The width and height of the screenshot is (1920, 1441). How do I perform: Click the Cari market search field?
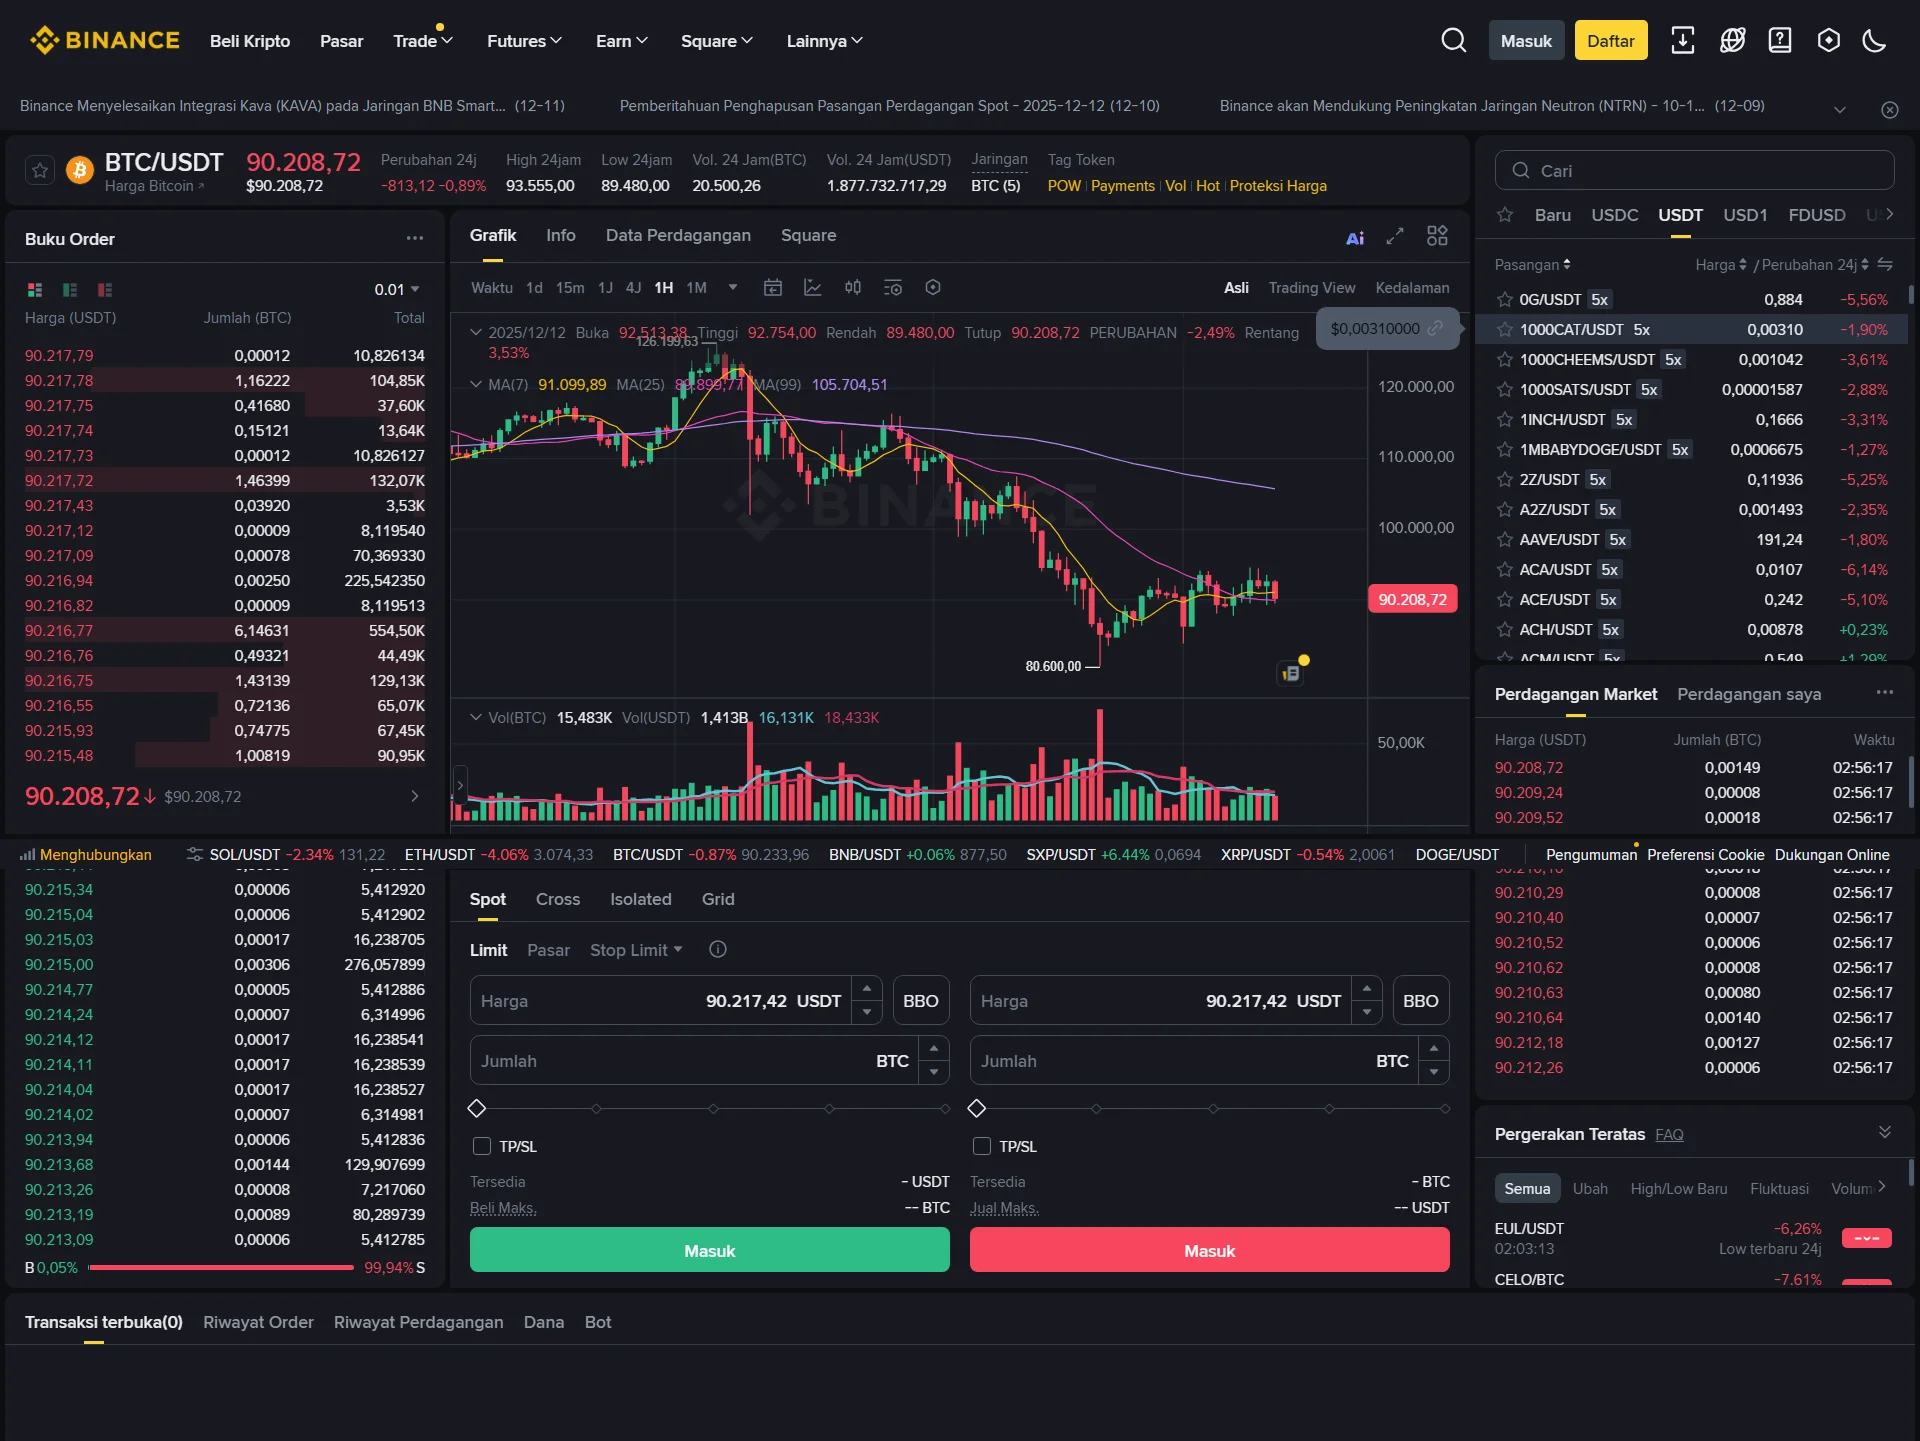click(1694, 170)
